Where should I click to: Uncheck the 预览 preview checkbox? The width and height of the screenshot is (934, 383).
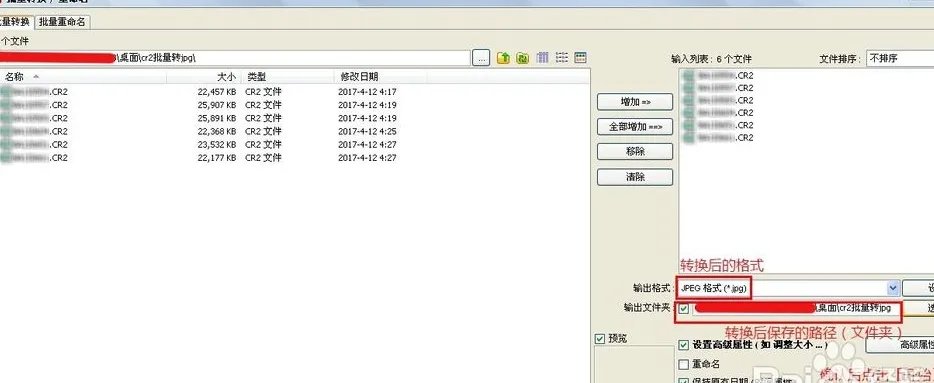point(600,339)
